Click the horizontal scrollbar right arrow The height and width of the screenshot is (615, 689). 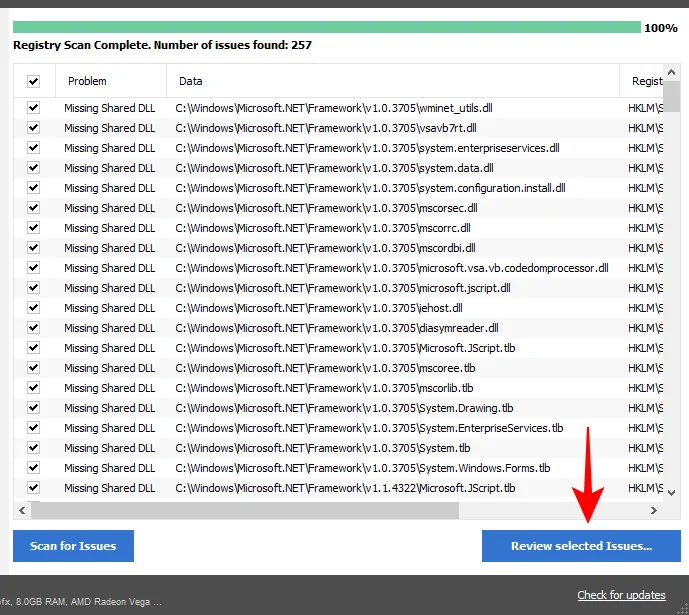pos(654,510)
